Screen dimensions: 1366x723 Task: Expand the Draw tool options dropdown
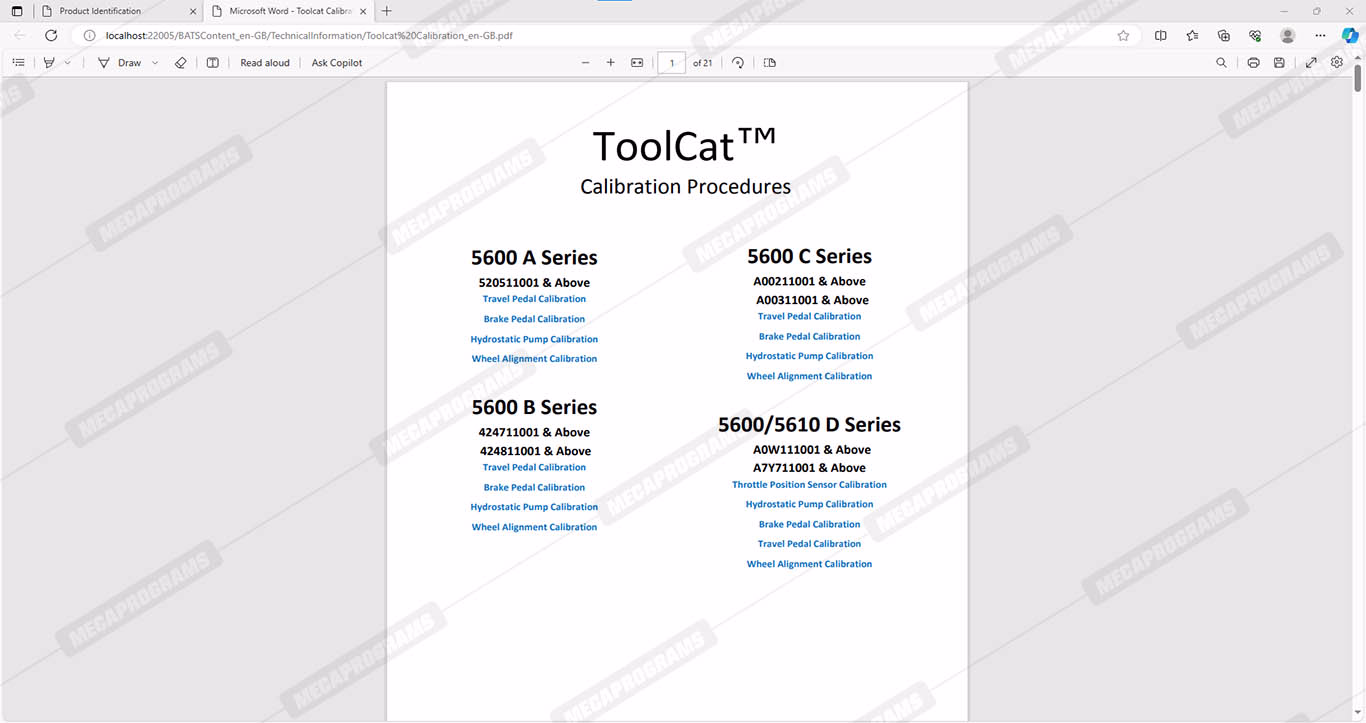[155, 62]
